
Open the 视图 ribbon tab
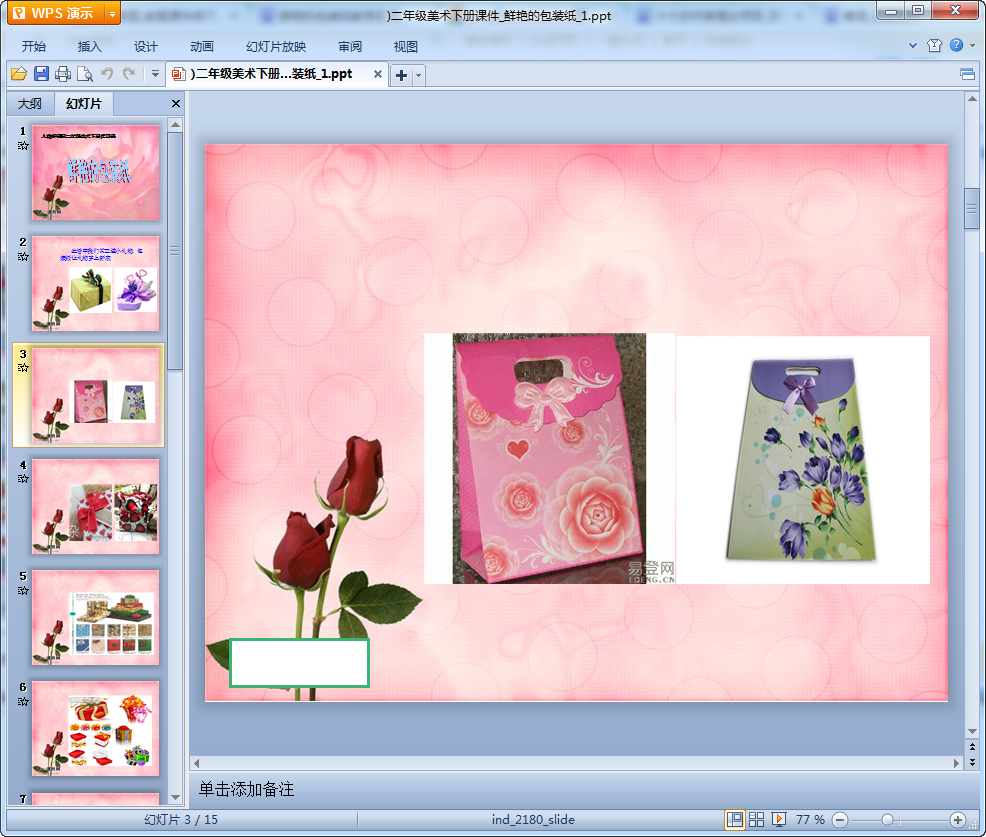coord(406,47)
